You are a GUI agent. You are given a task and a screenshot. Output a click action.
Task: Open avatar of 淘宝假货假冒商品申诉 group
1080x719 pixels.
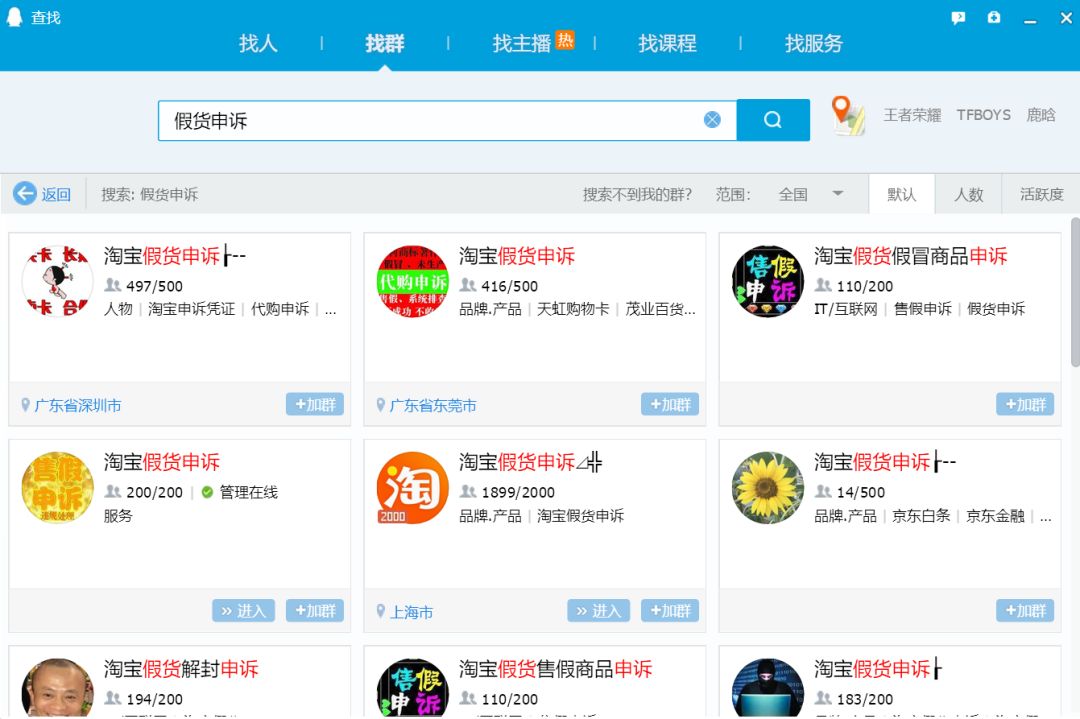[x=768, y=281]
